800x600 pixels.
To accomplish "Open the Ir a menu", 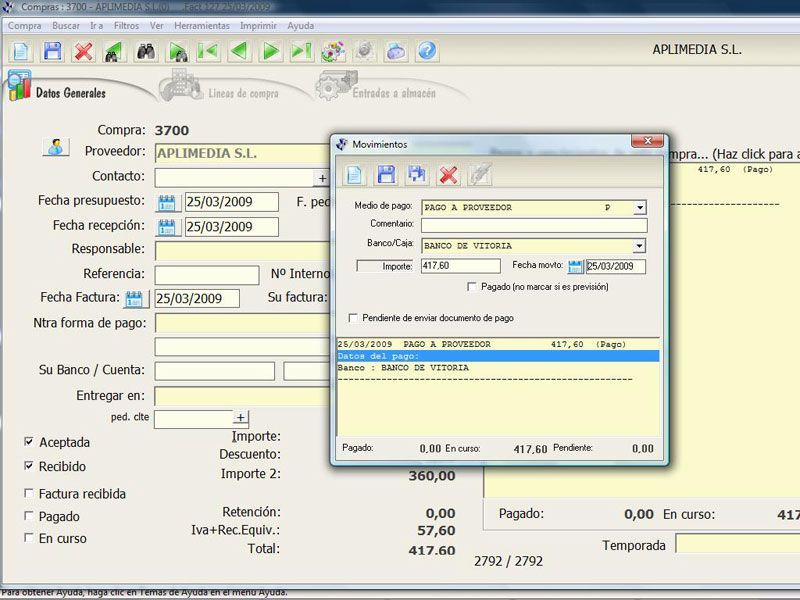I will (x=96, y=26).
